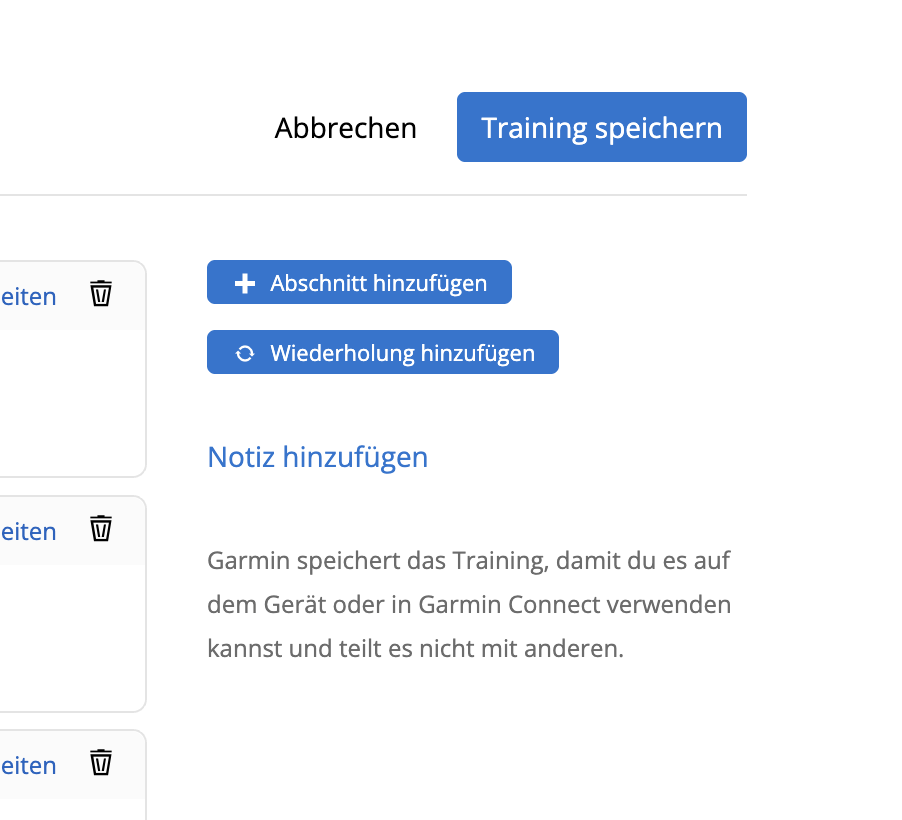Click the plus icon on Abschnitt hinzufügen
Viewport: 902px width, 820px height.
click(x=244, y=284)
